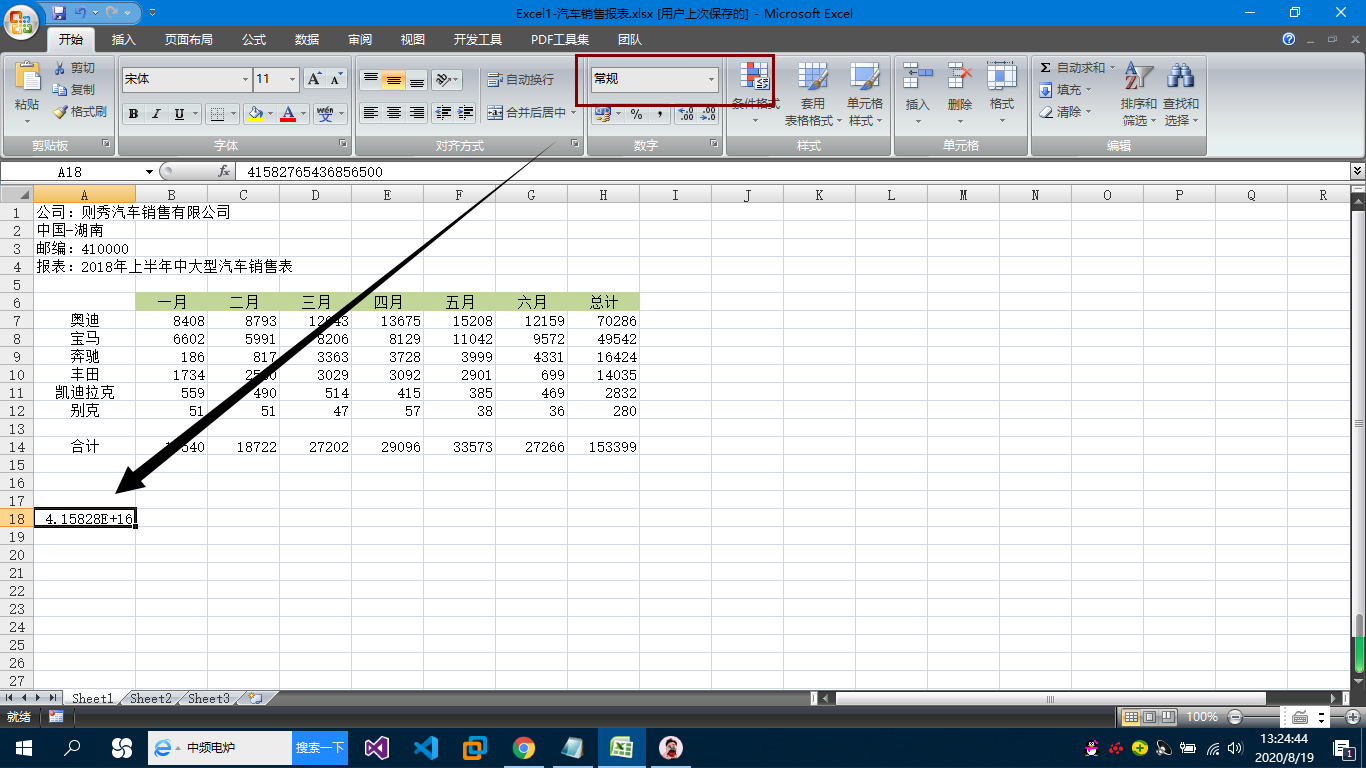
Task: Click the Insert Function fx button
Action: coord(224,172)
